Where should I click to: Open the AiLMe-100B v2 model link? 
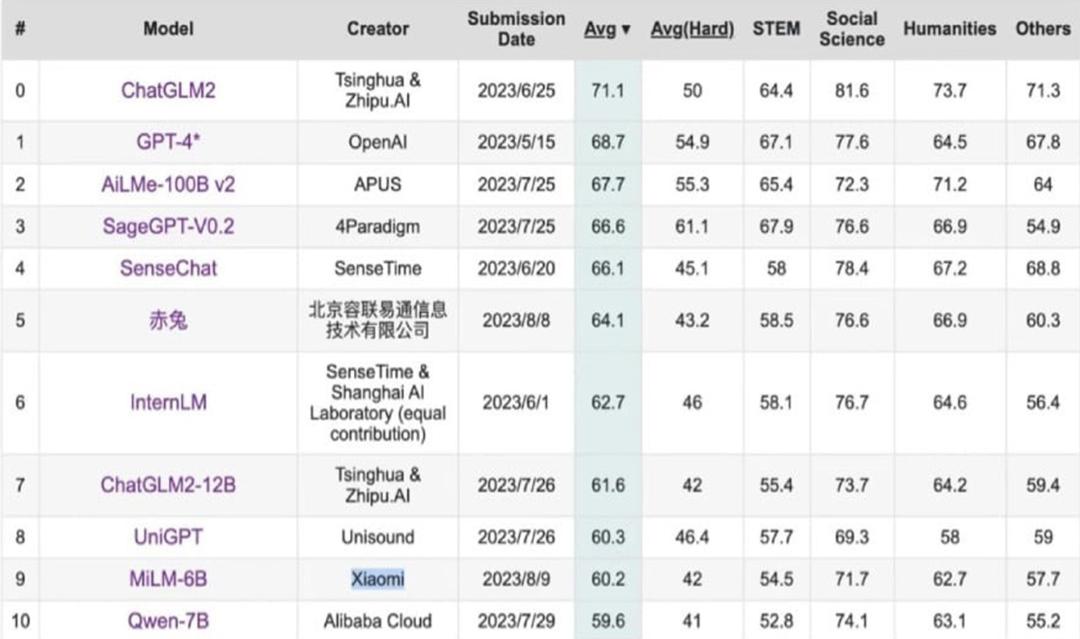pyautogui.click(x=168, y=185)
